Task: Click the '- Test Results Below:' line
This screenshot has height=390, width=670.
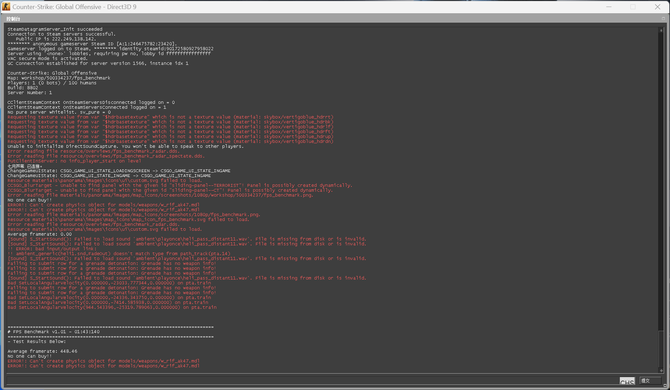Action: (x=37, y=341)
